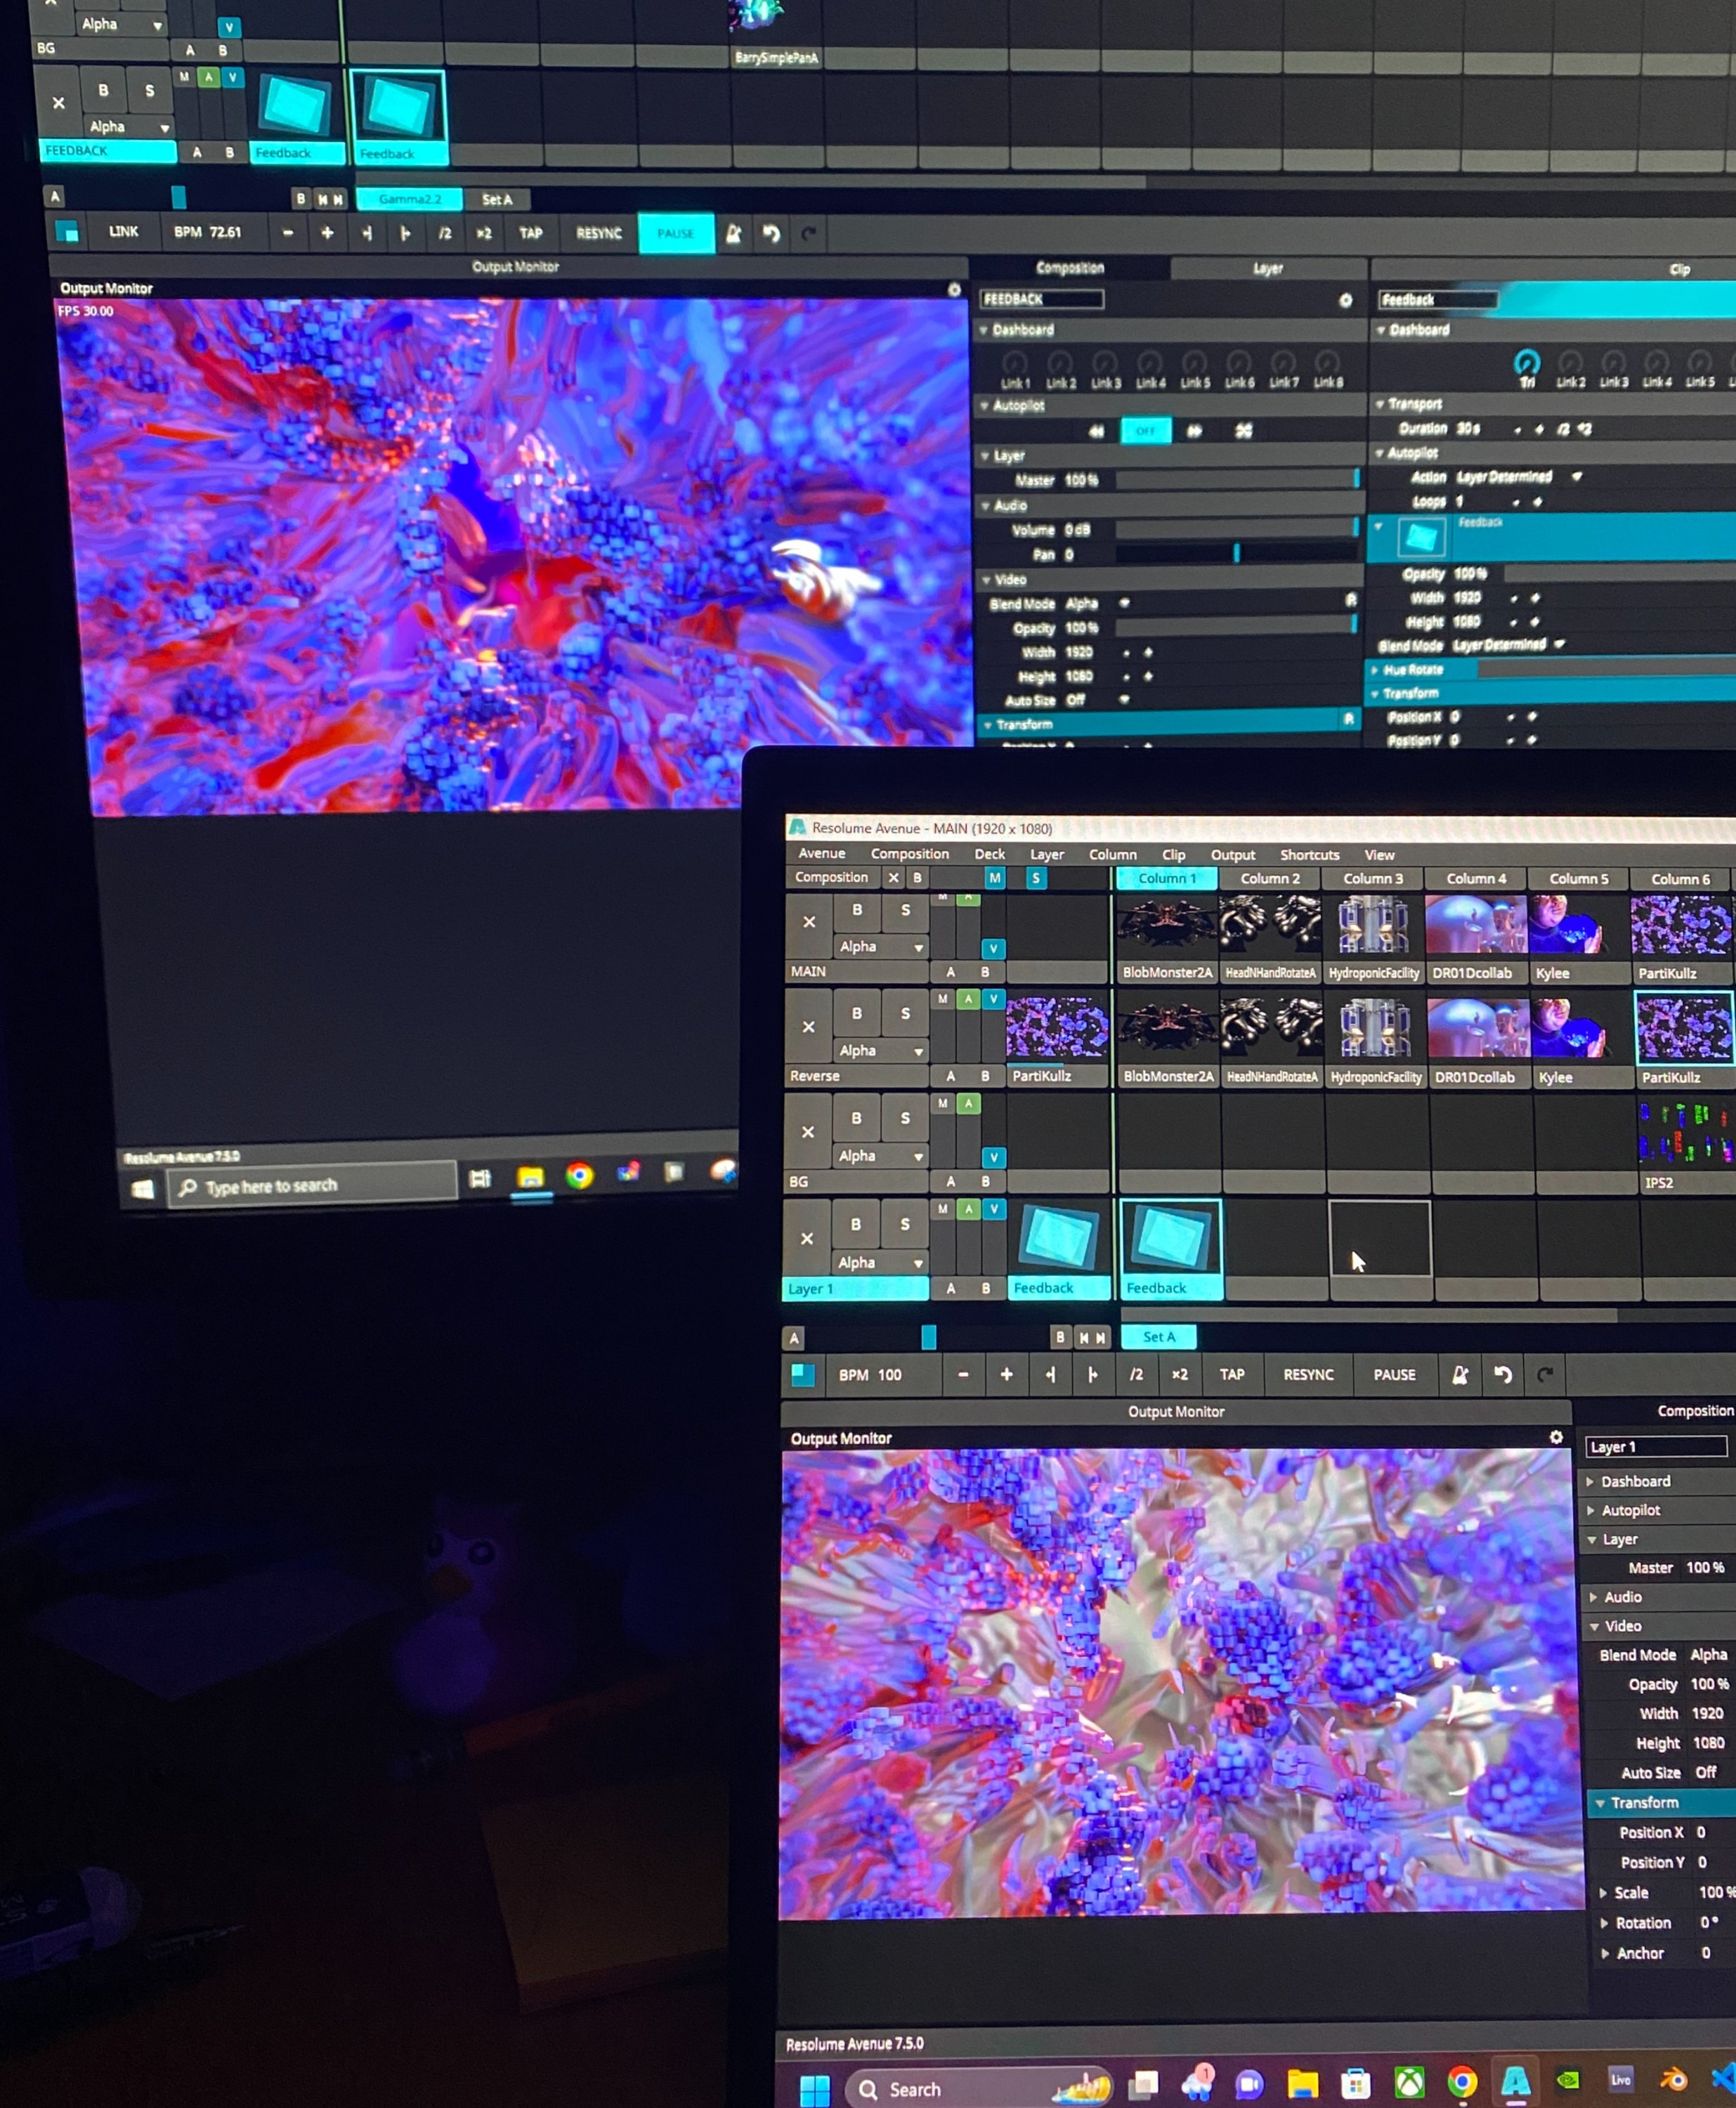This screenshot has height=2108, width=1736.
Task: Click the metronome icon beside PAUSE on the laptop
Action: 1459,1375
